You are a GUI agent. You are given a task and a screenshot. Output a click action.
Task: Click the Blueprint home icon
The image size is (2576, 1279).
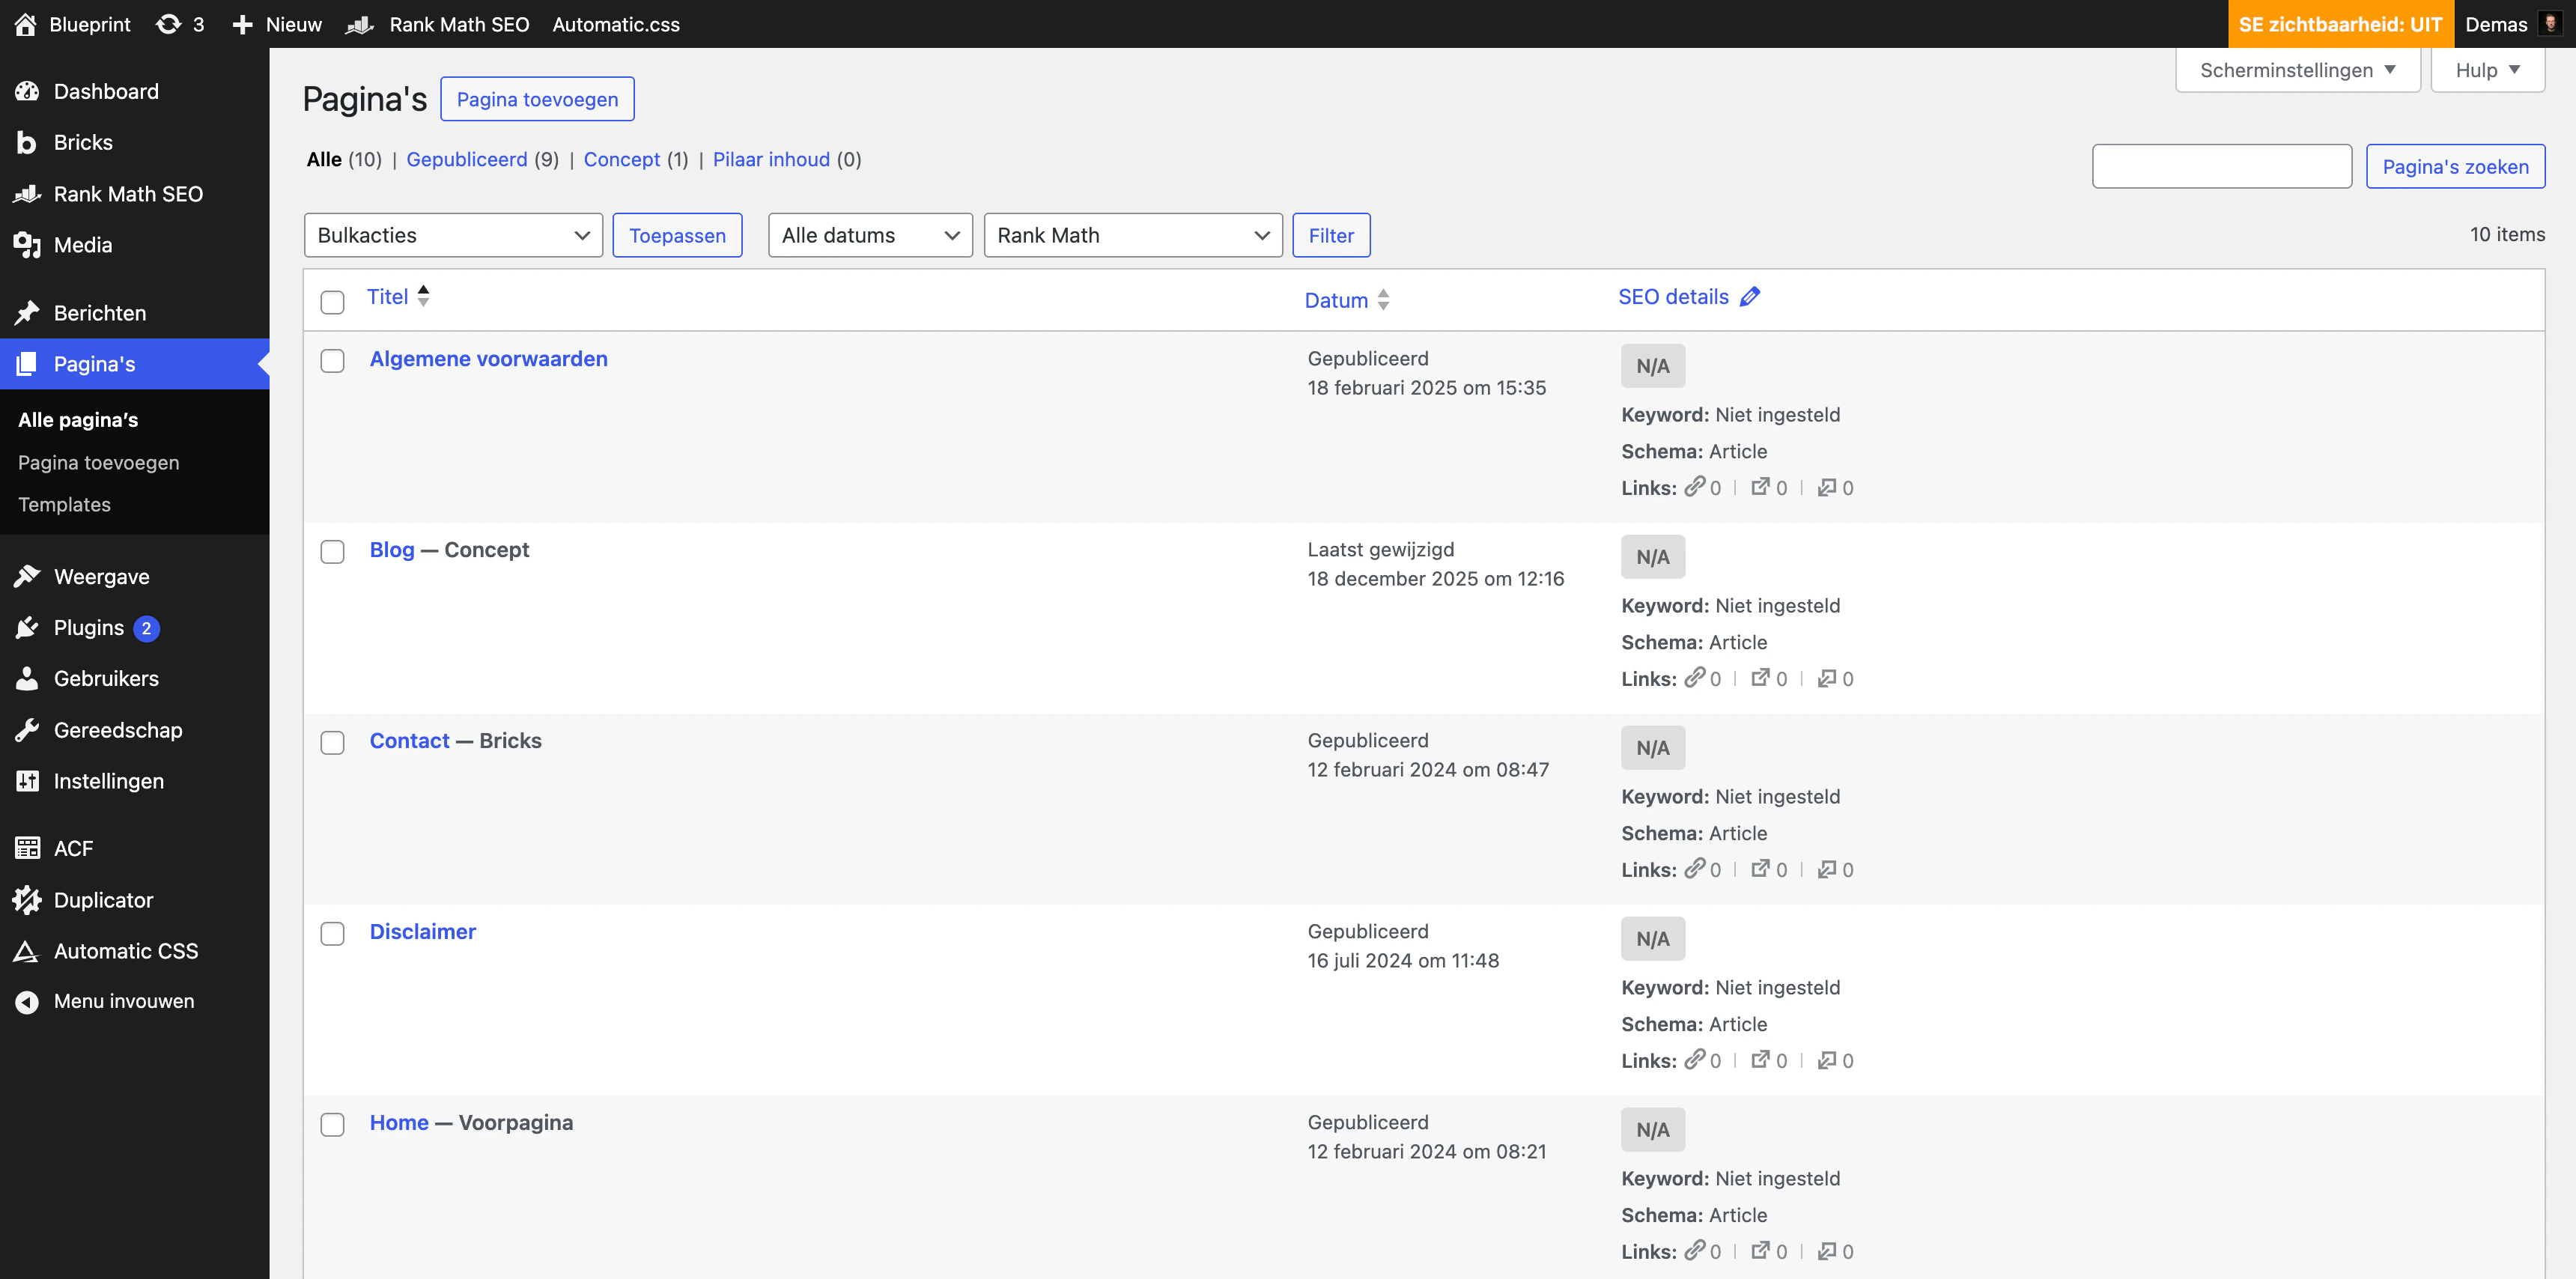coord(26,24)
